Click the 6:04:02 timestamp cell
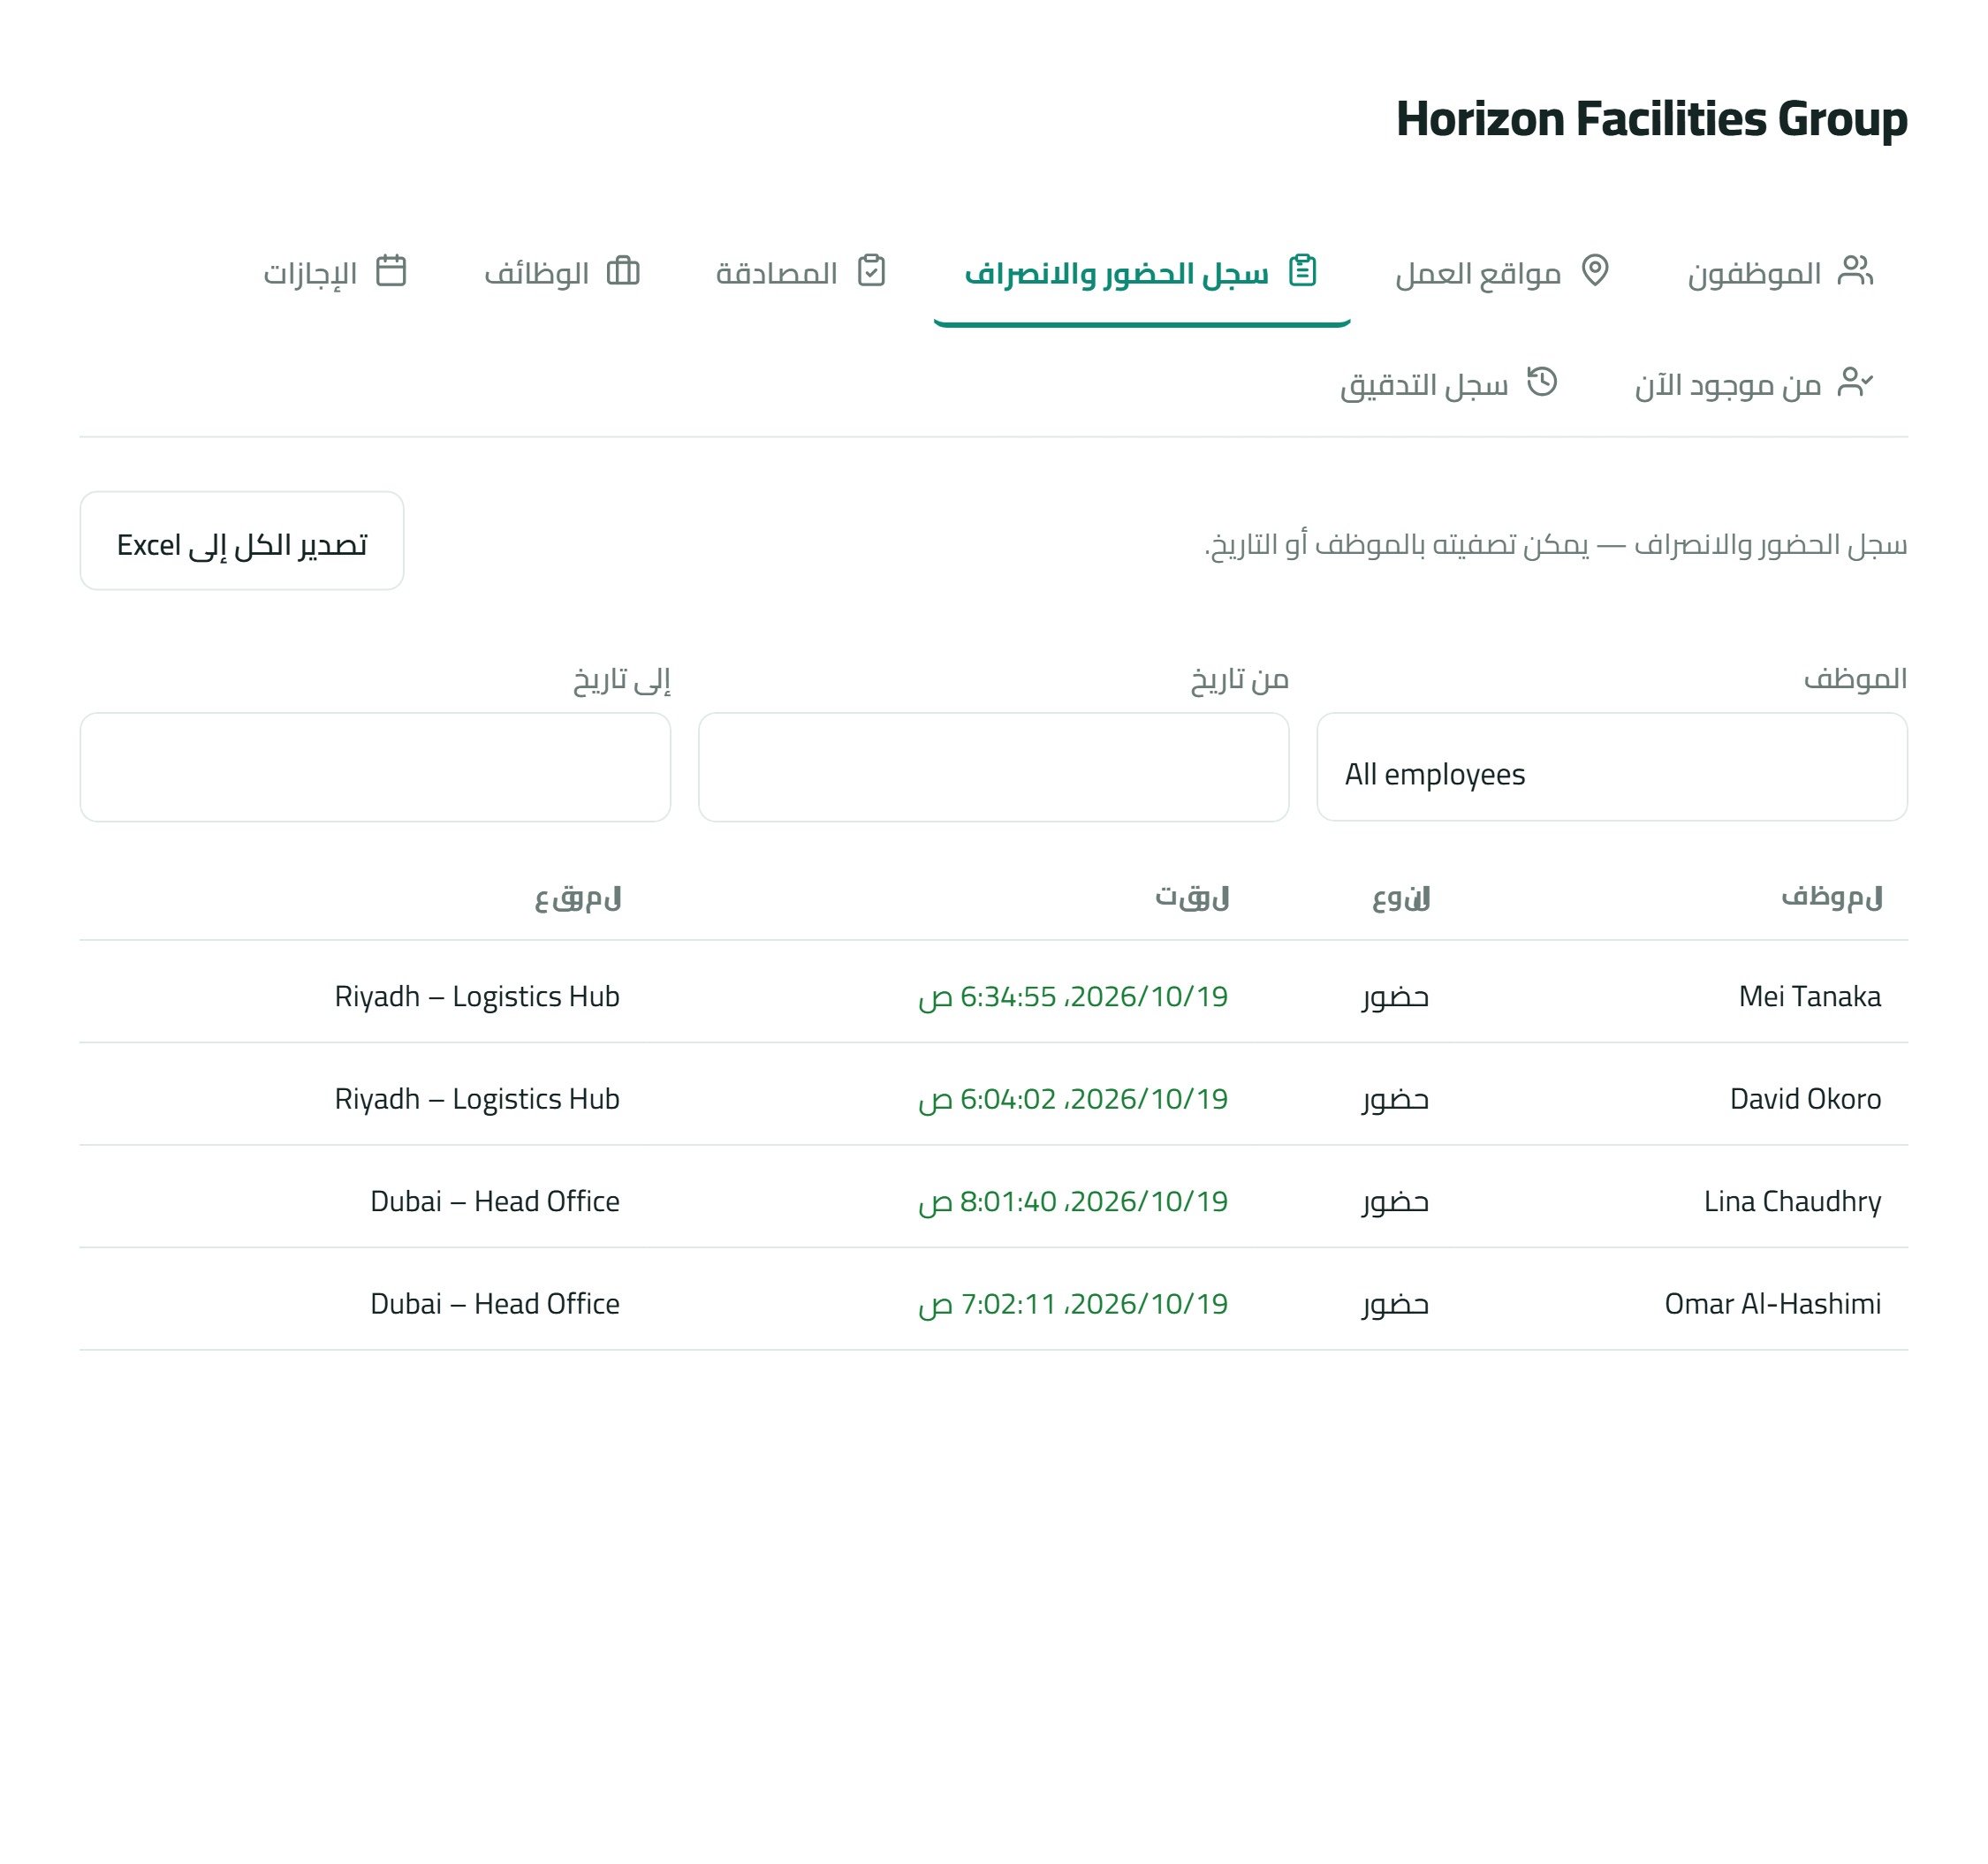 1073,1099
